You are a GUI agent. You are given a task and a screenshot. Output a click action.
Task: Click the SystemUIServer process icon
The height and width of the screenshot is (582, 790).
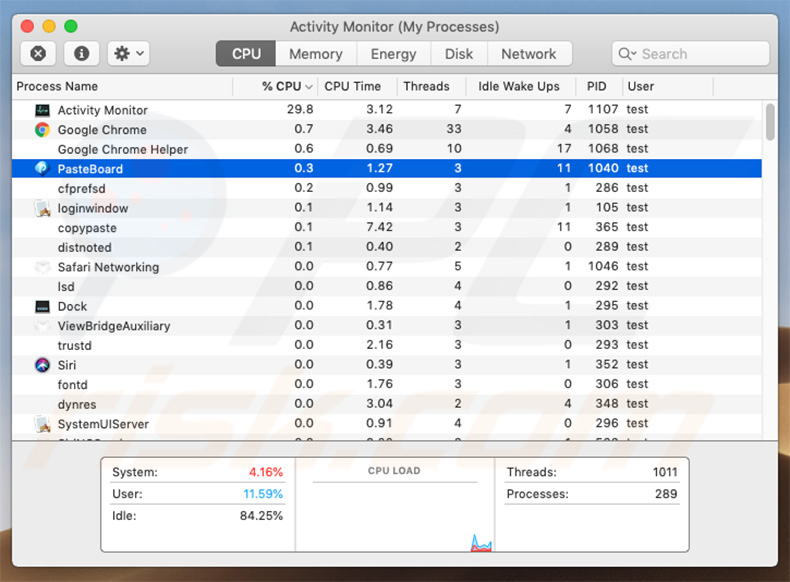click(x=42, y=424)
